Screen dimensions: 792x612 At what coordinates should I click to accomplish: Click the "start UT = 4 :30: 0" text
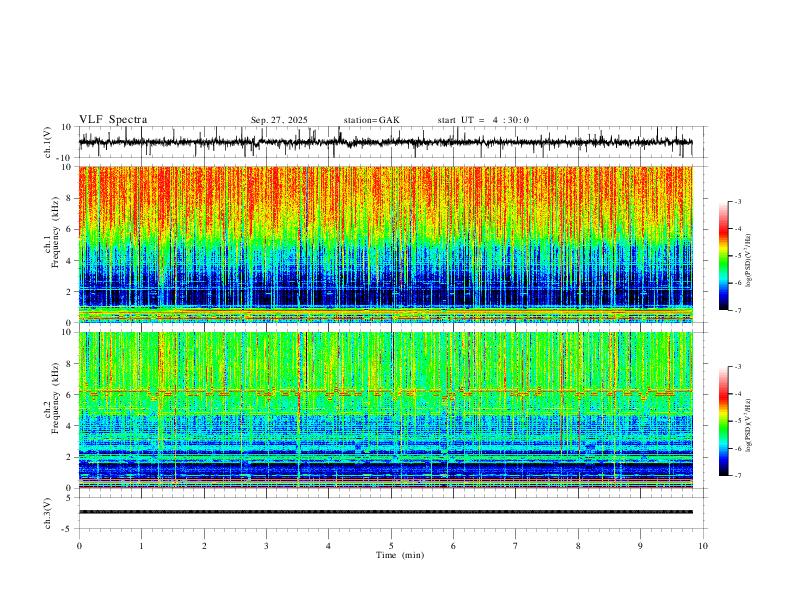tap(483, 120)
